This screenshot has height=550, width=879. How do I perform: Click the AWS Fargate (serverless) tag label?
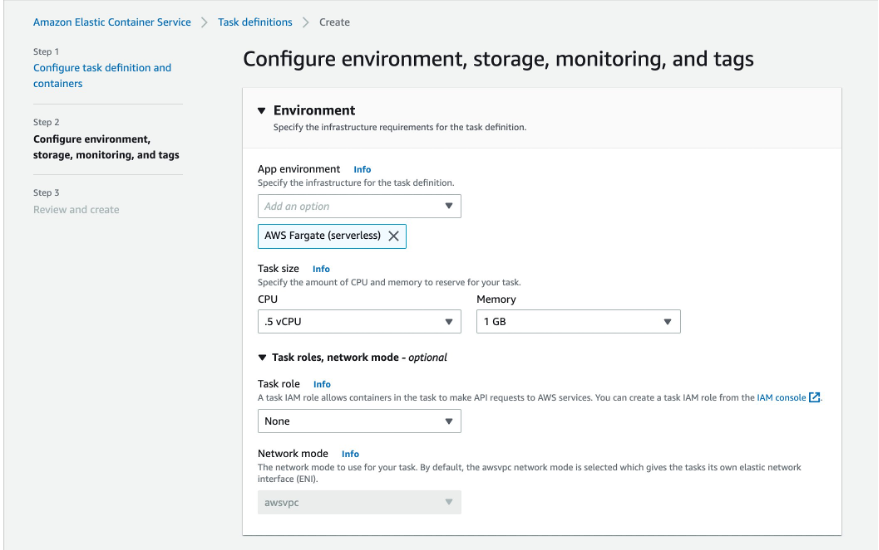pos(322,235)
